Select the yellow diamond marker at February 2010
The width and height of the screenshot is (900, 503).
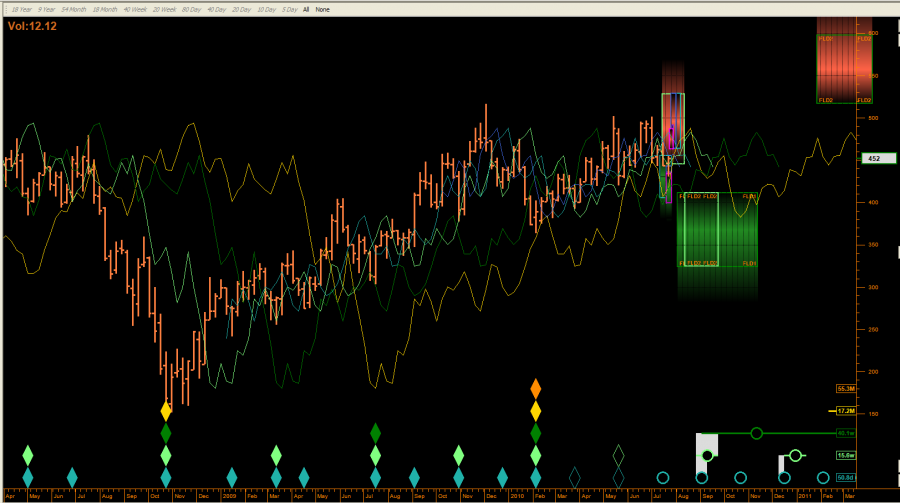tap(536, 411)
